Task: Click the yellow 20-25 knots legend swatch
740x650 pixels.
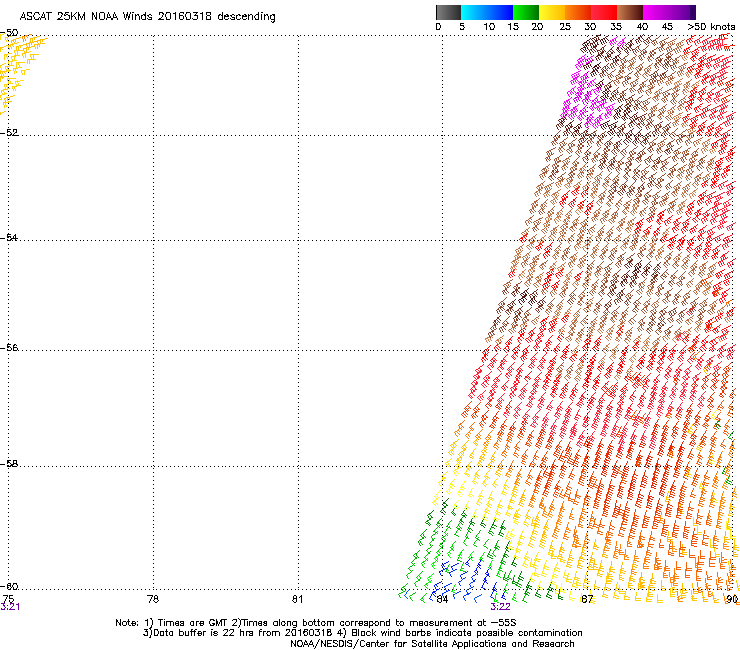Action: coord(552,12)
